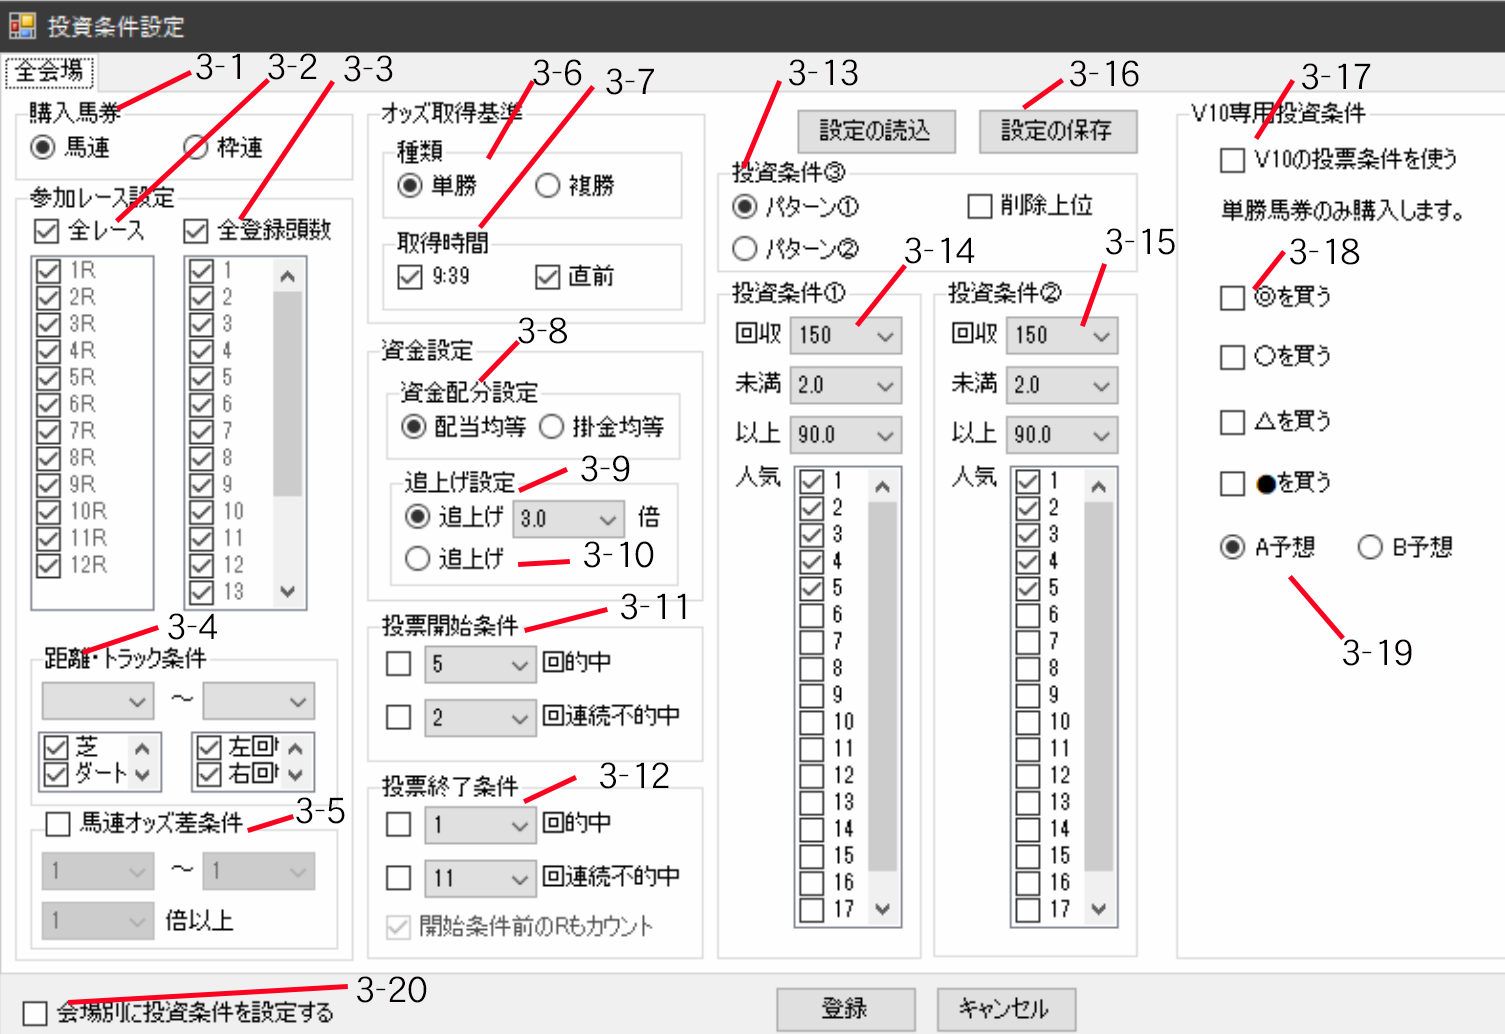
Task: Switch to the 全会場 tab
Action: [x=49, y=72]
